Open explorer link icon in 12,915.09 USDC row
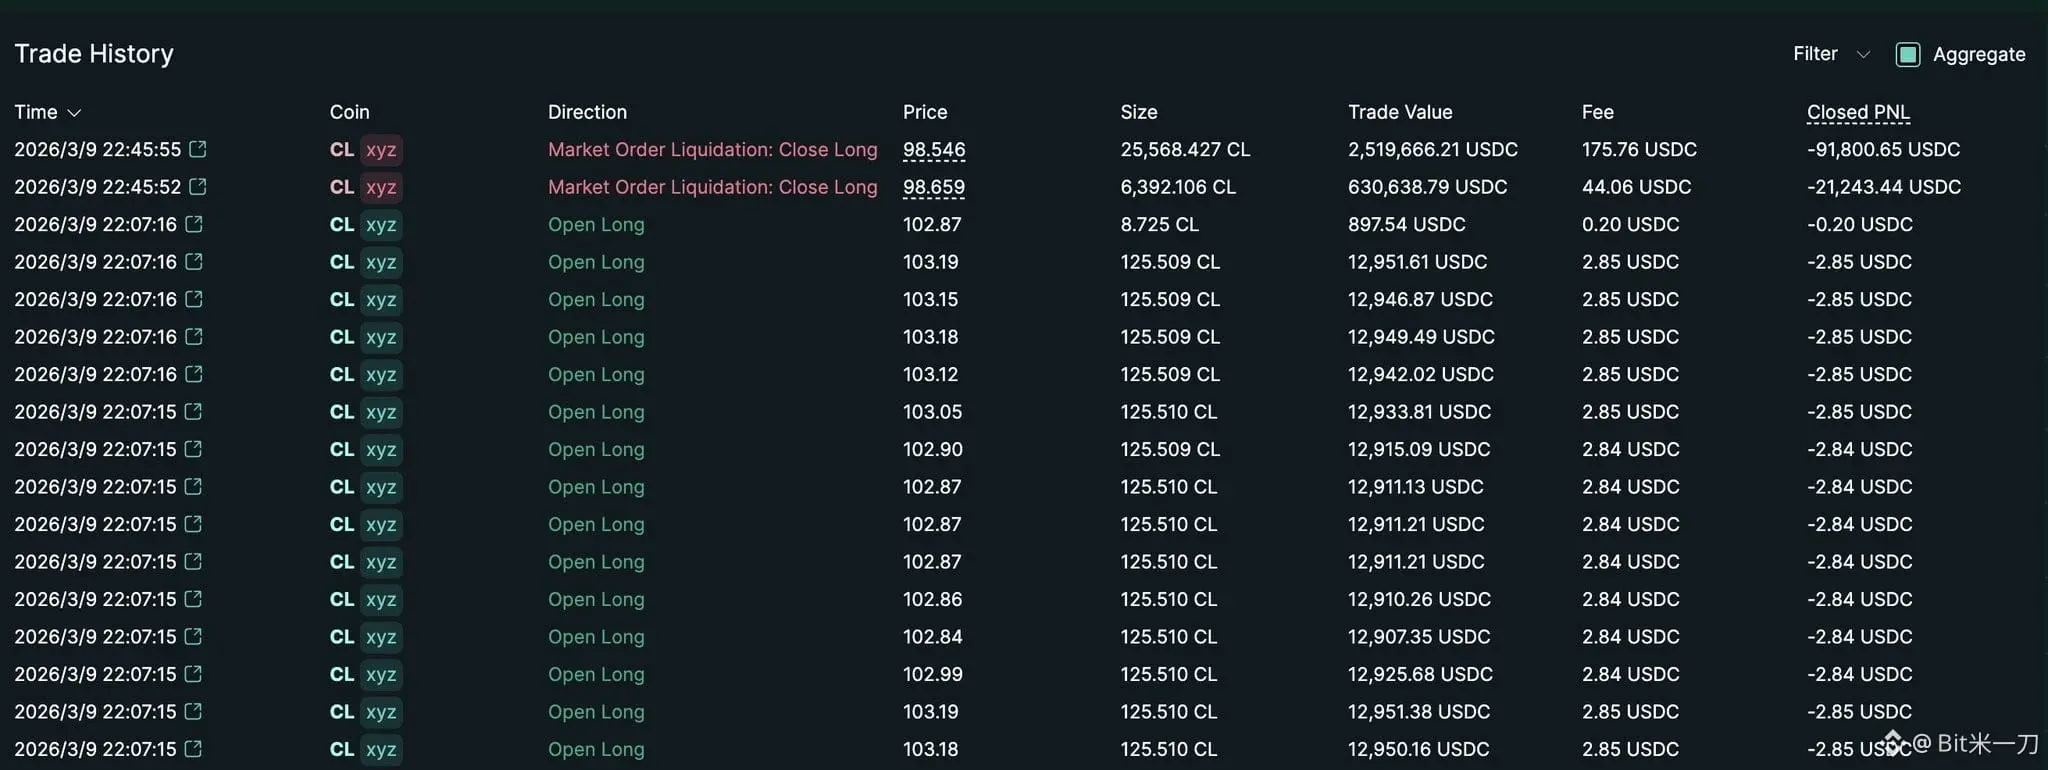Screen dimensions: 2048x770 [x=193, y=449]
